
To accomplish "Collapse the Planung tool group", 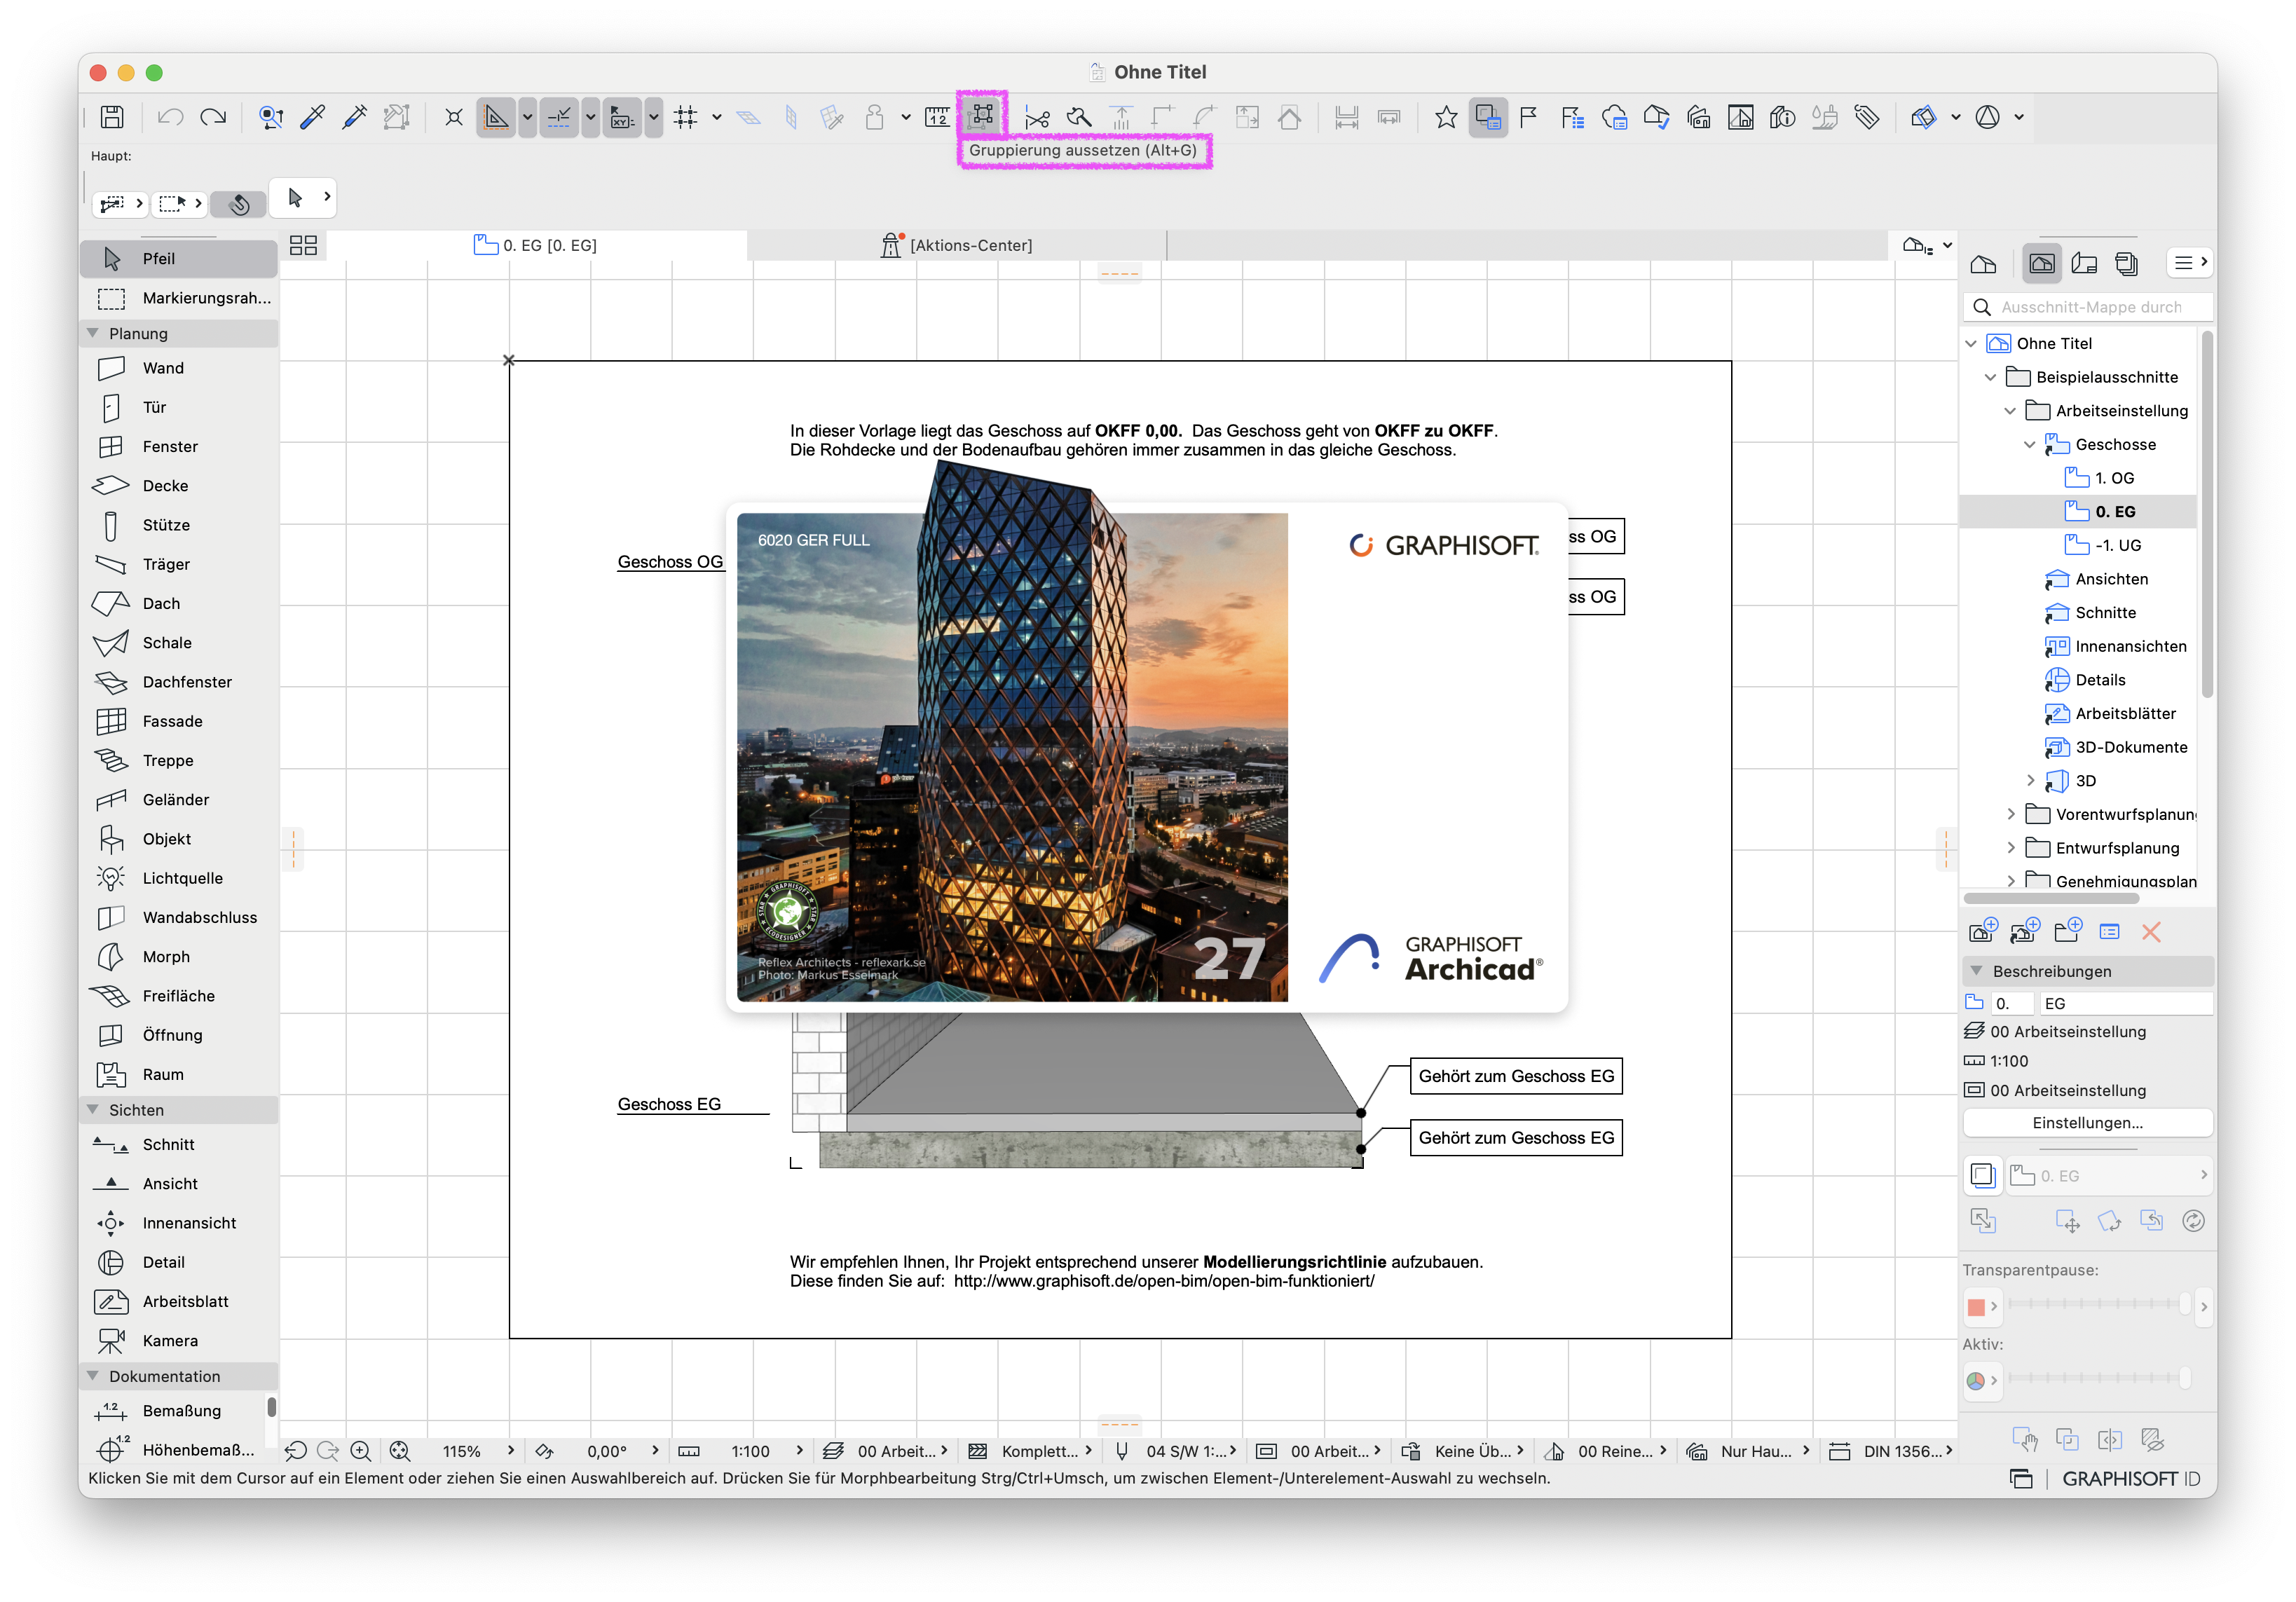I will point(93,333).
